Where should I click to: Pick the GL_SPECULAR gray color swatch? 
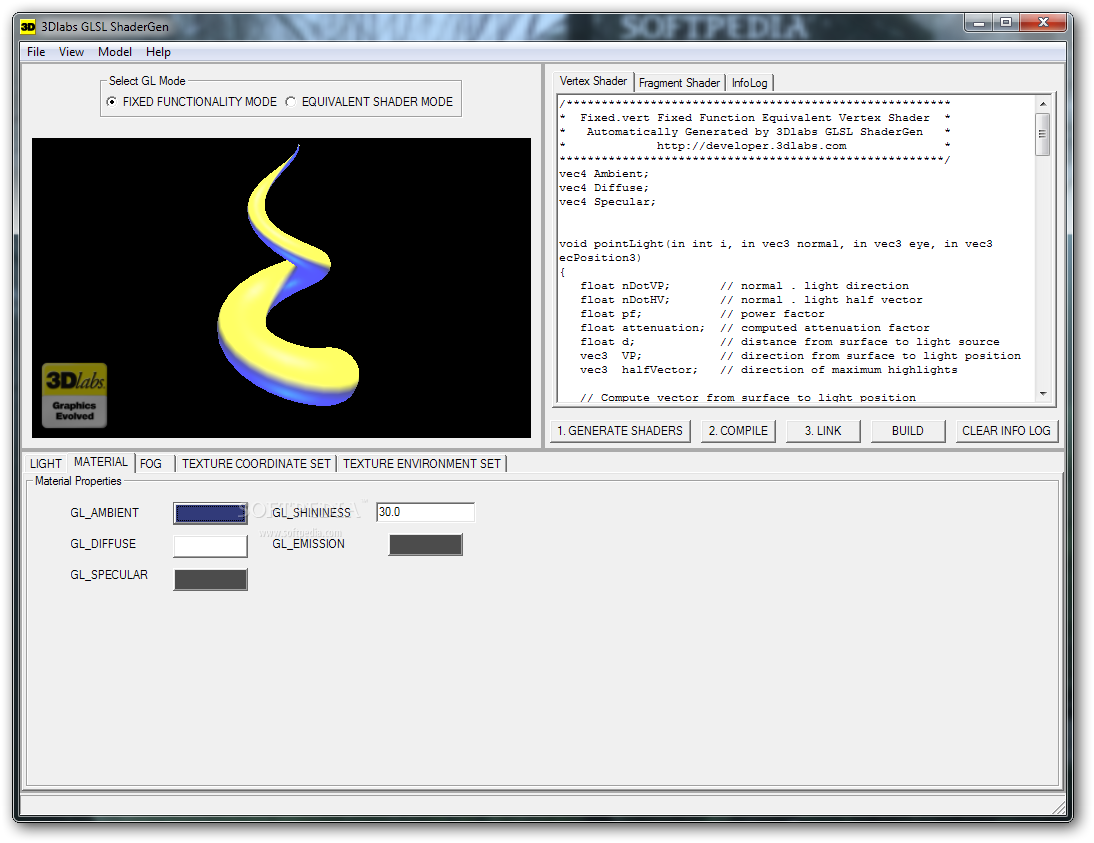(210, 579)
